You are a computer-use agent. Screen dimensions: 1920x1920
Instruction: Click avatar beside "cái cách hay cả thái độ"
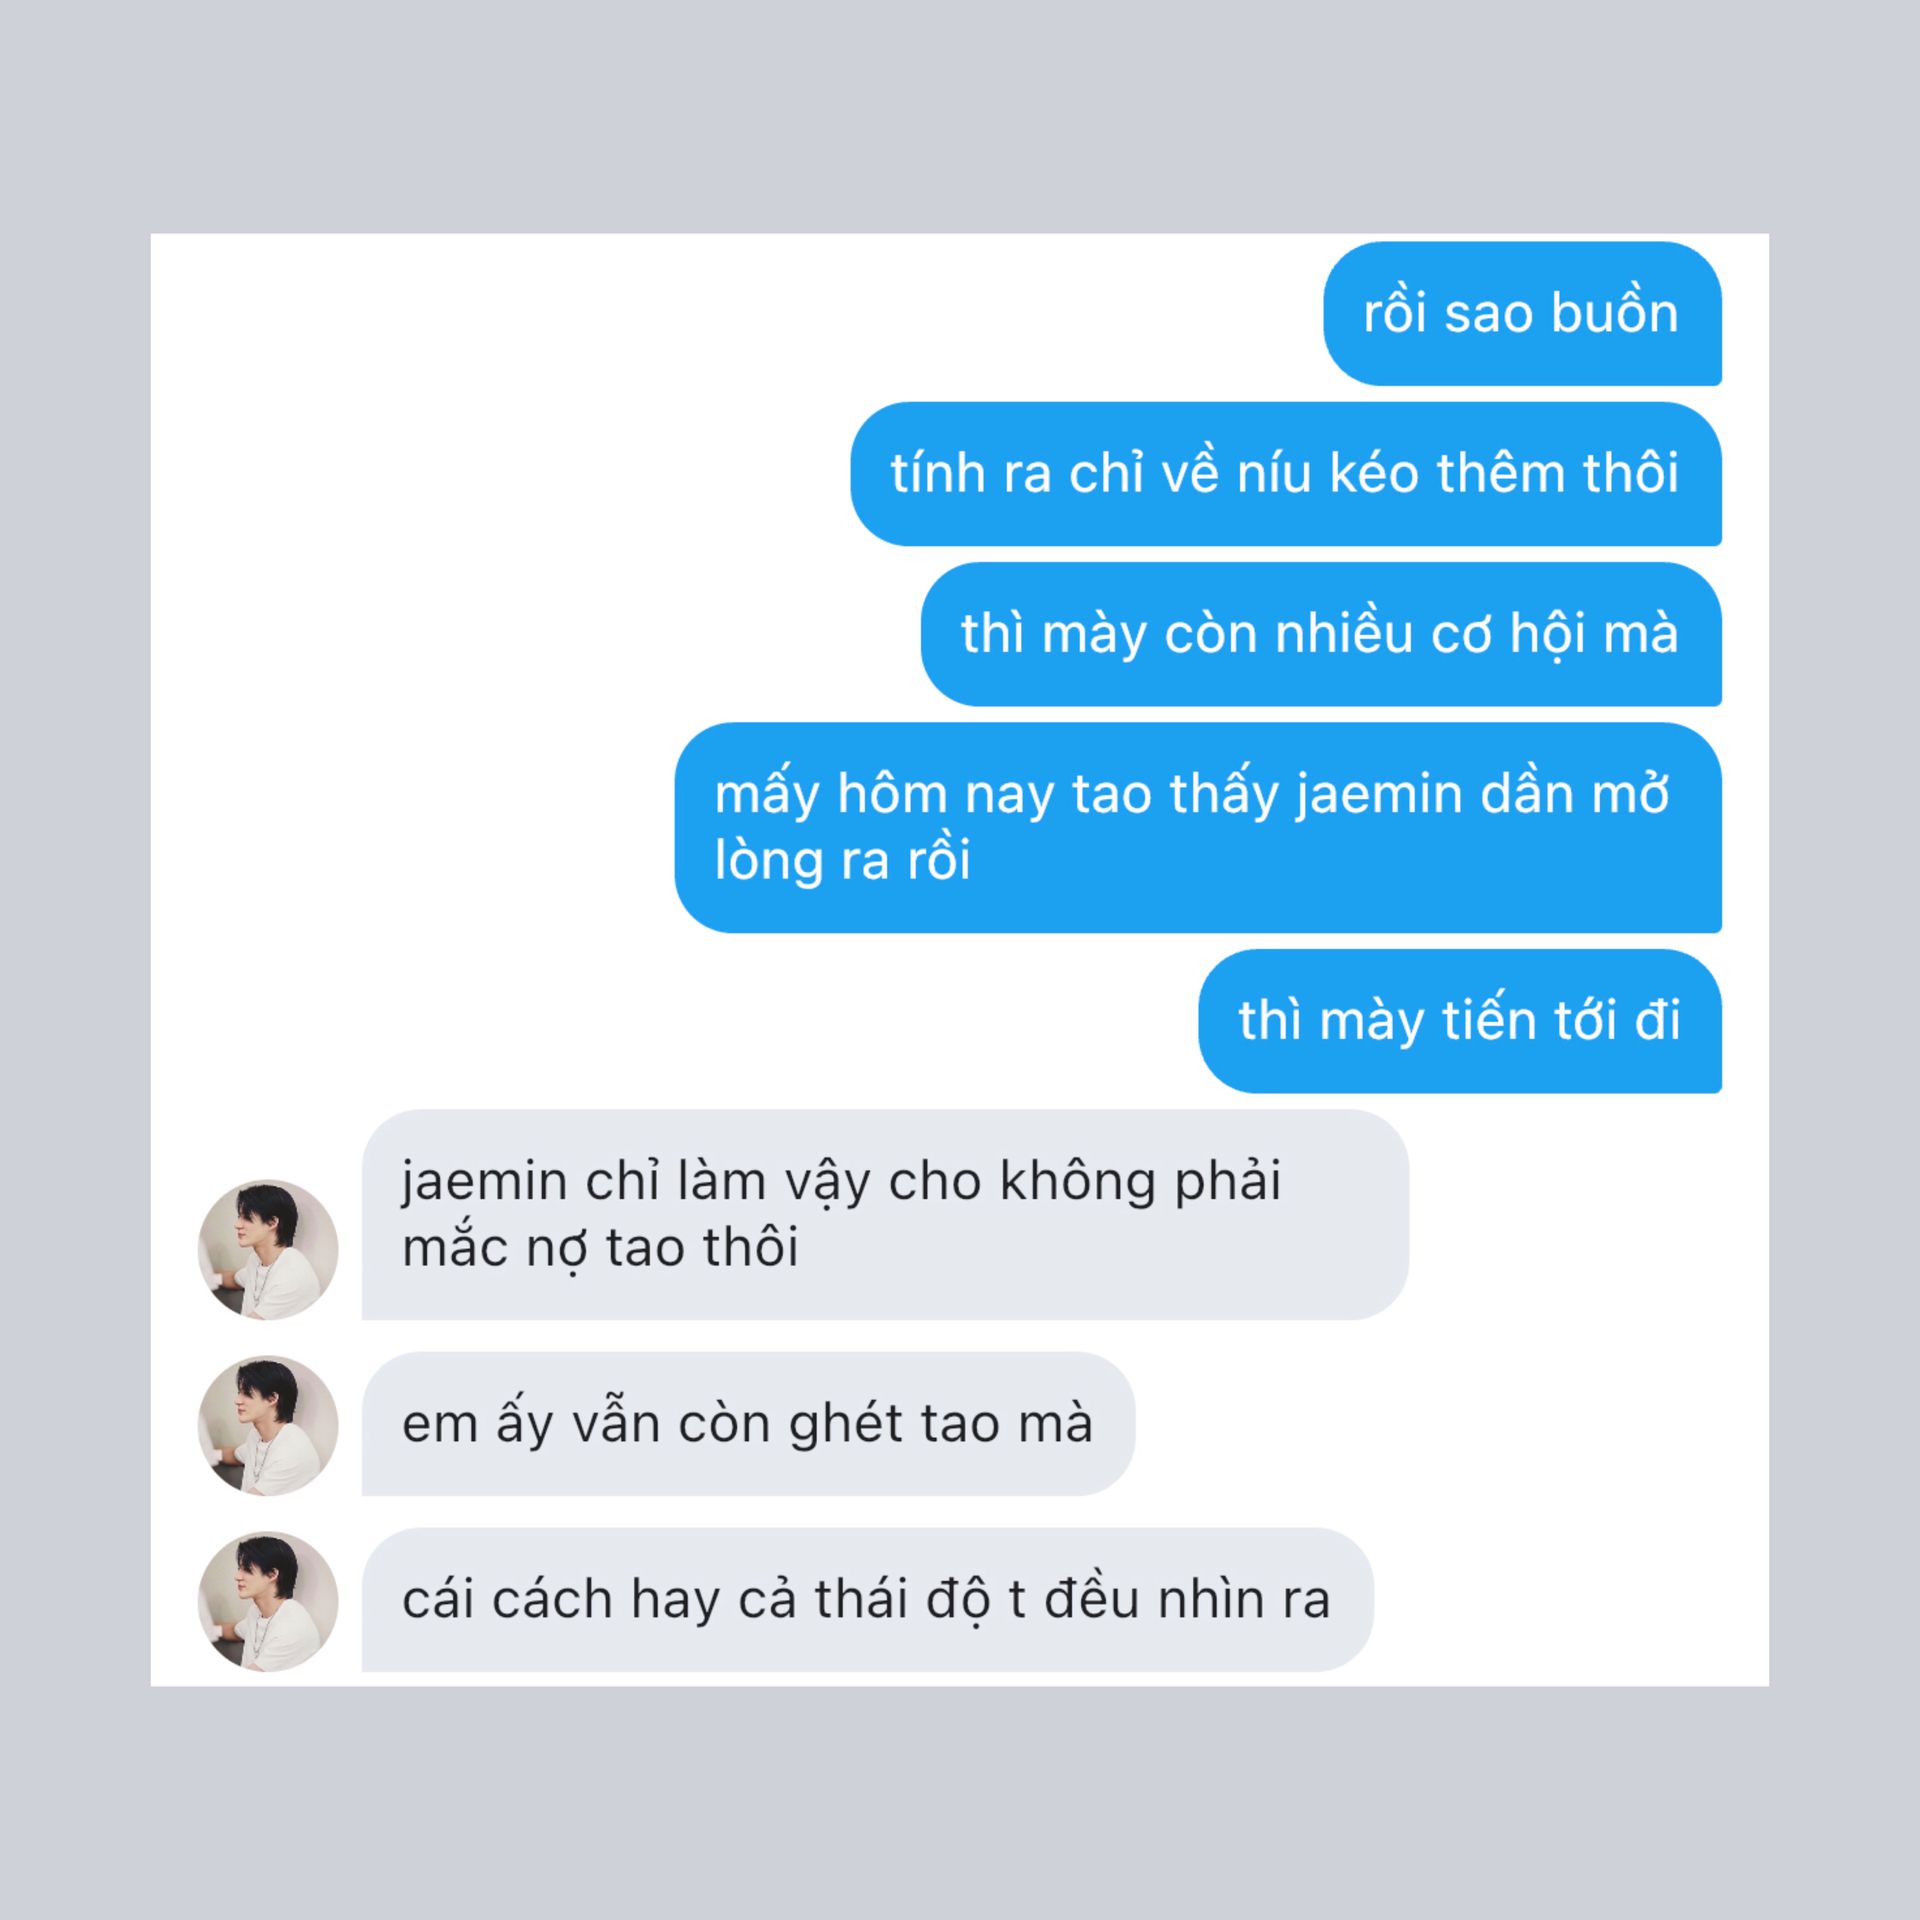point(268,1602)
